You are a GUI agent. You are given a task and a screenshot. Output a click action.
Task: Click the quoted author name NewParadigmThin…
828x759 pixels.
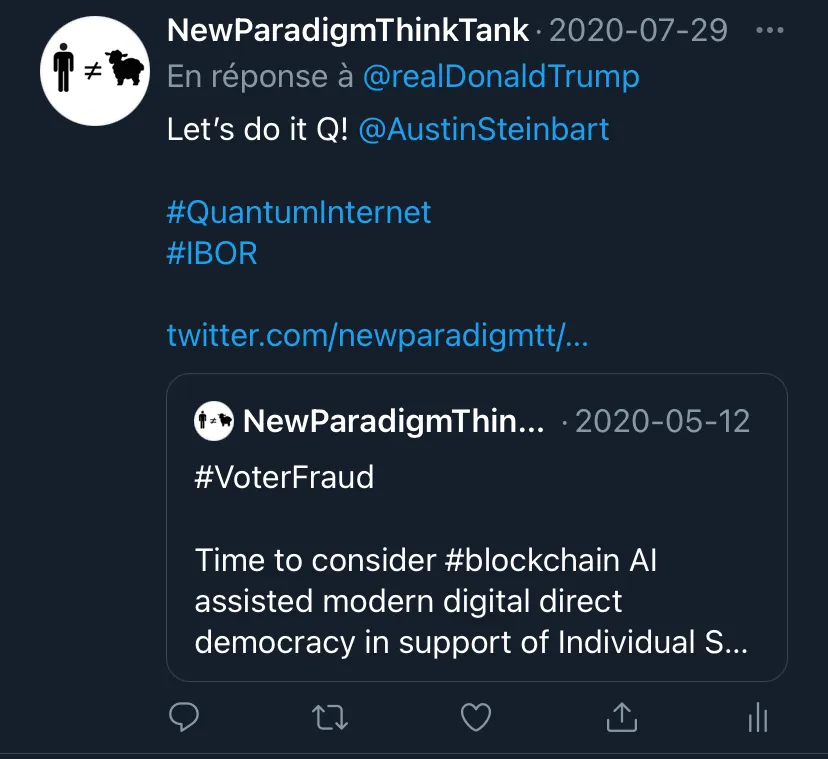click(393, 421)
